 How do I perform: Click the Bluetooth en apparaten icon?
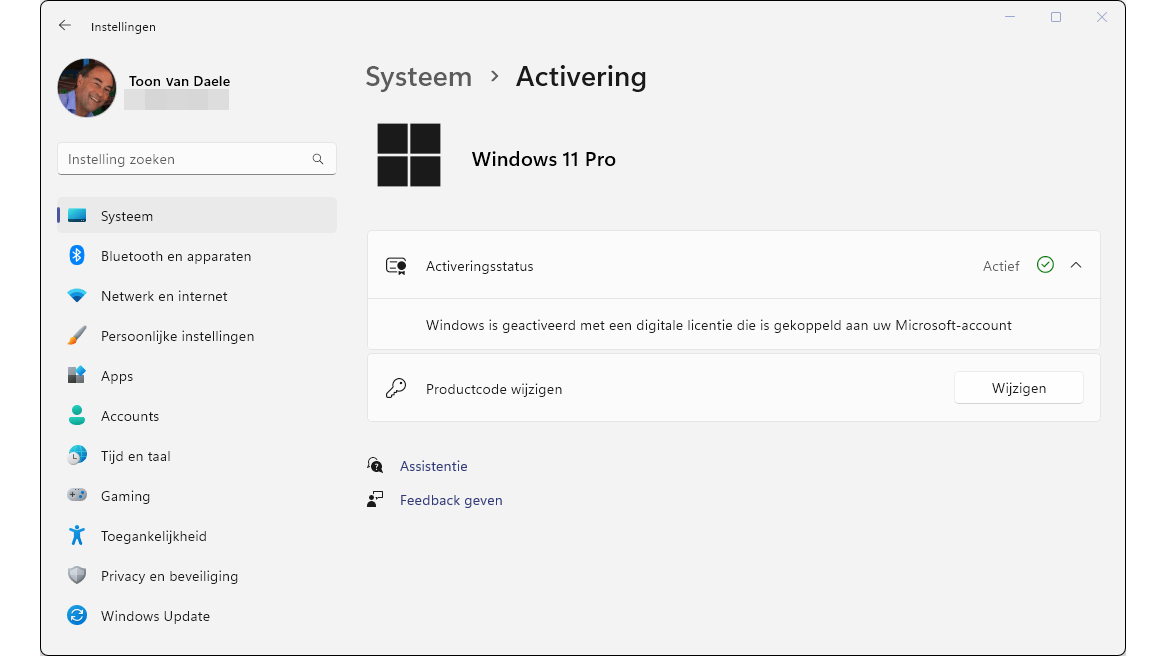77,256
